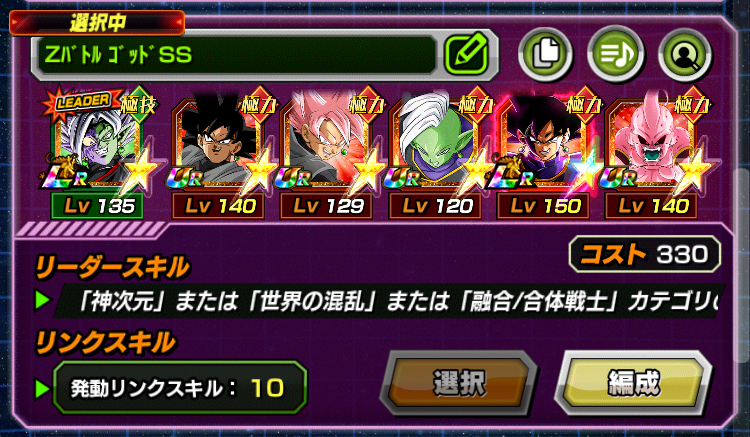Click the LEADER badge on first card
This screenshot has width=750, height=437.
pos(84,101)
